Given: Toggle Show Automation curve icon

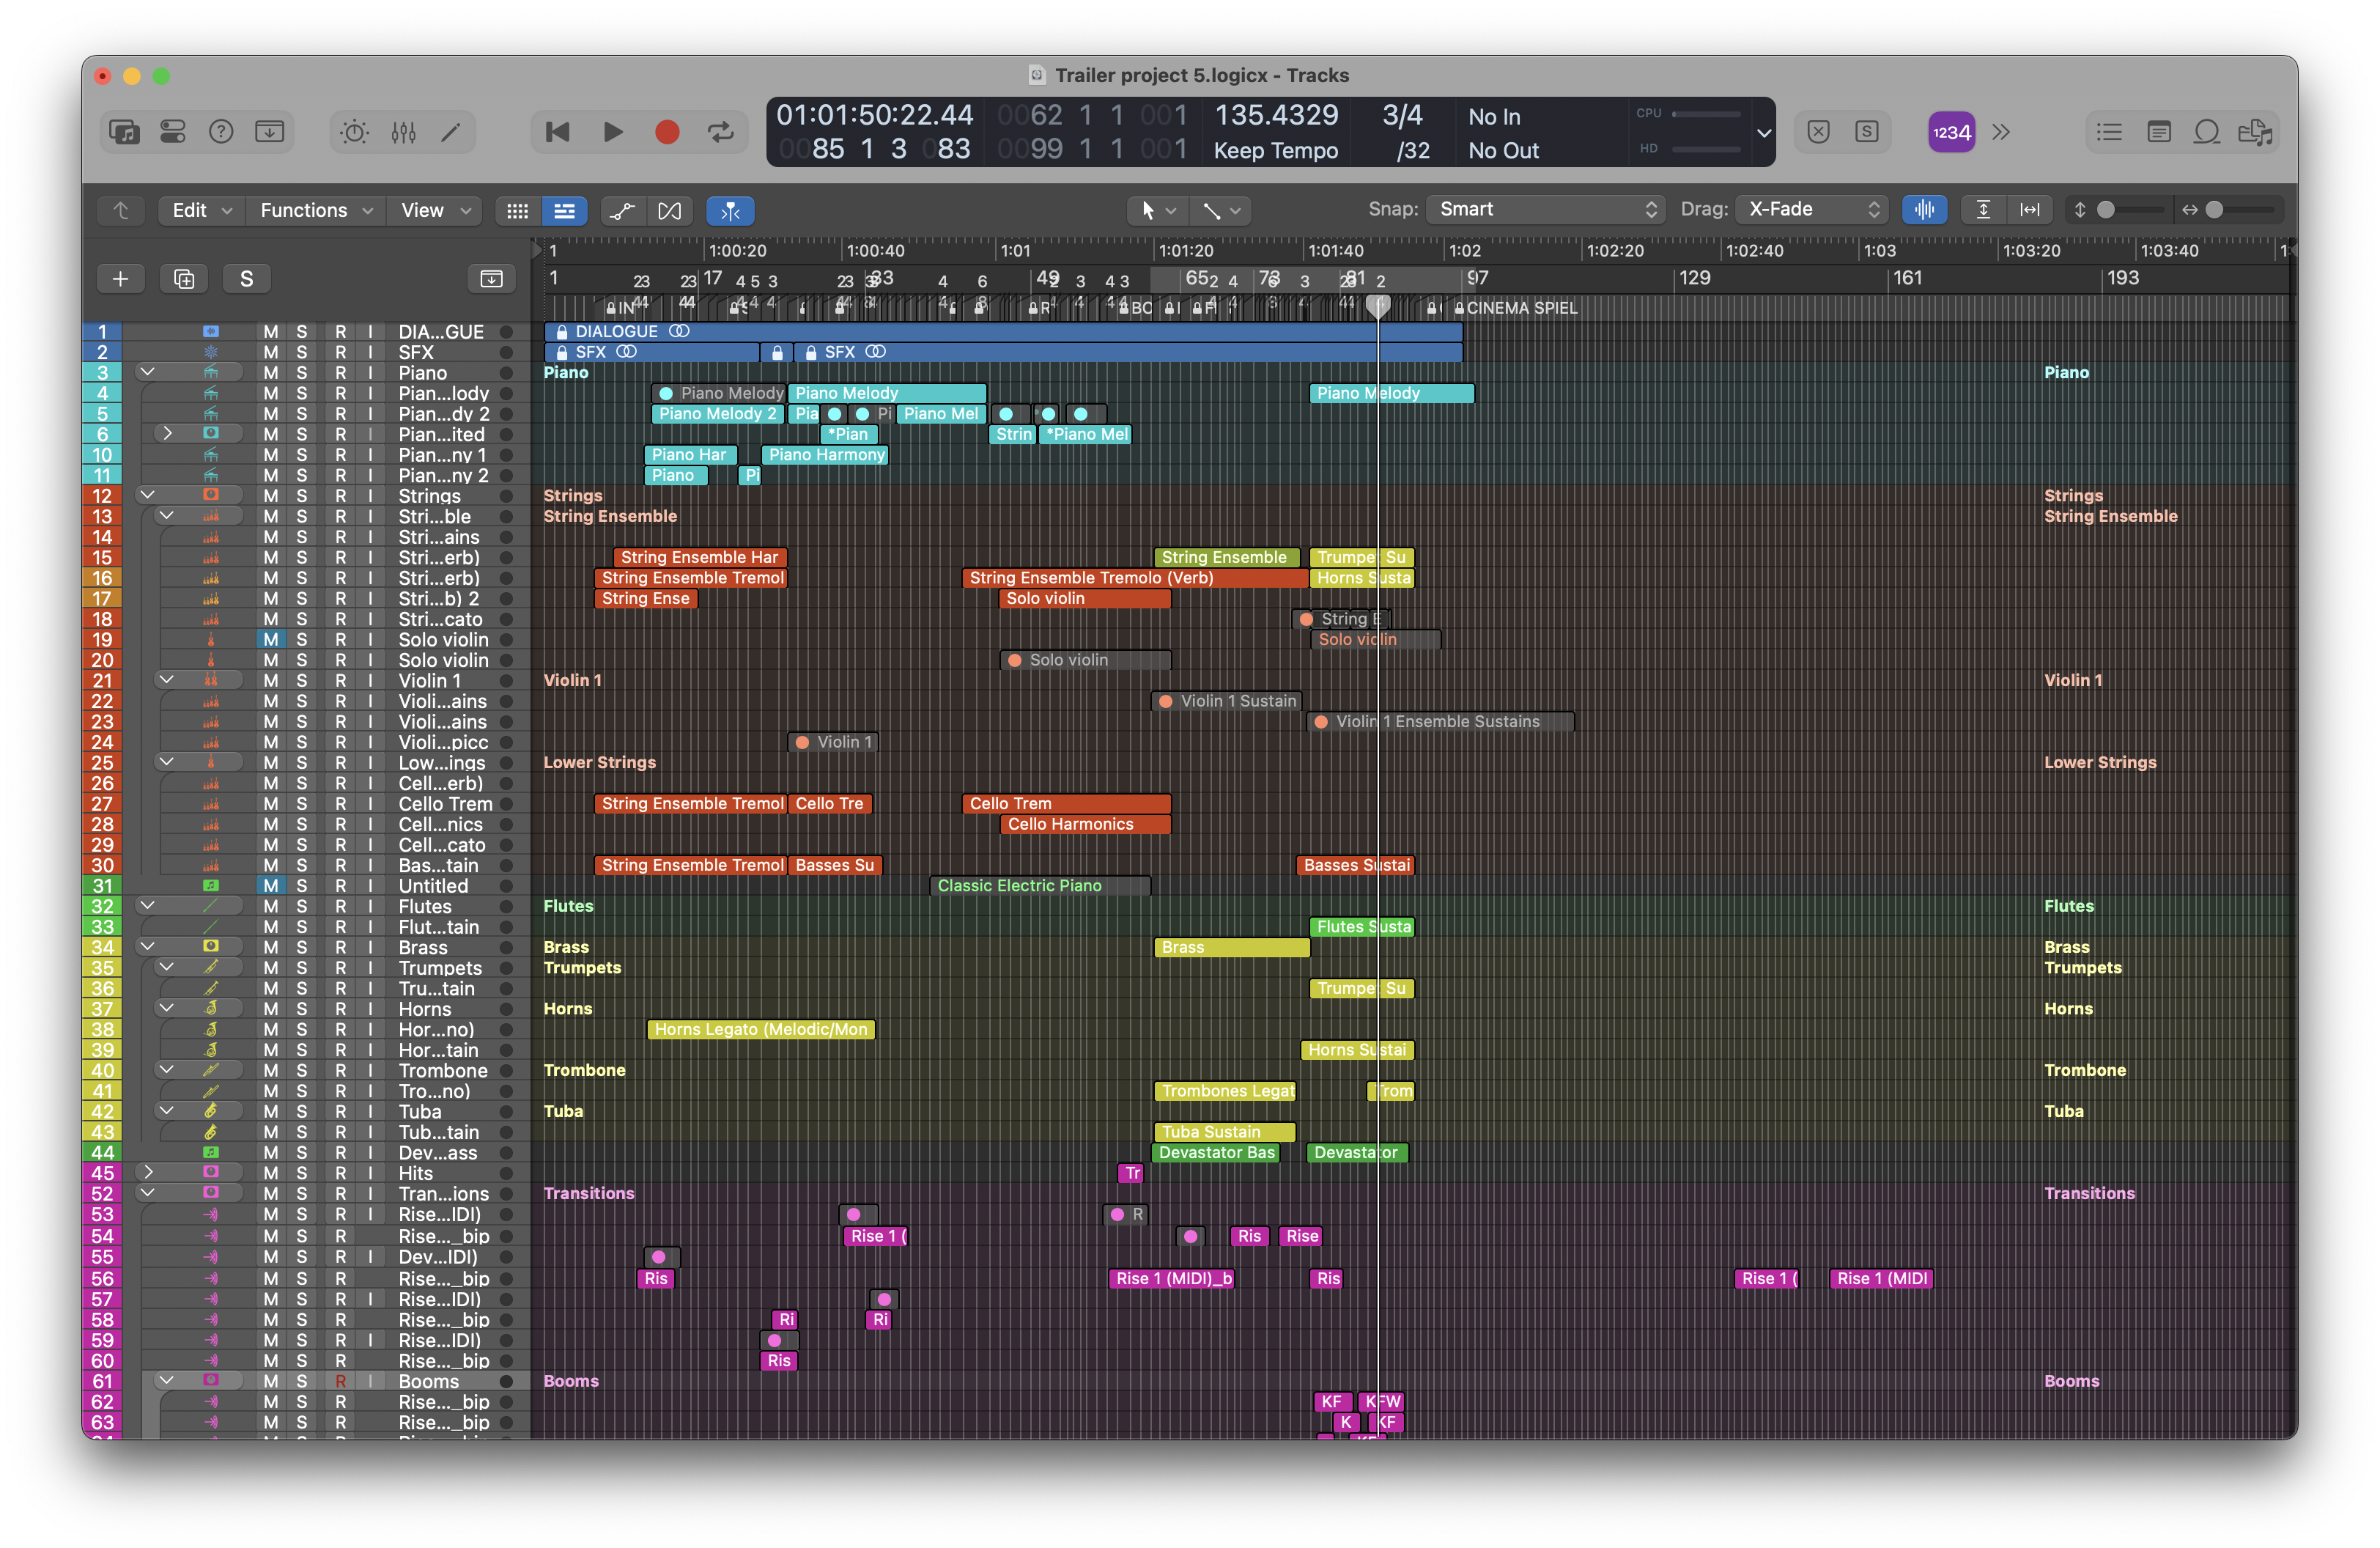Looking at the screenshot, I should click(x=622, y=210).
